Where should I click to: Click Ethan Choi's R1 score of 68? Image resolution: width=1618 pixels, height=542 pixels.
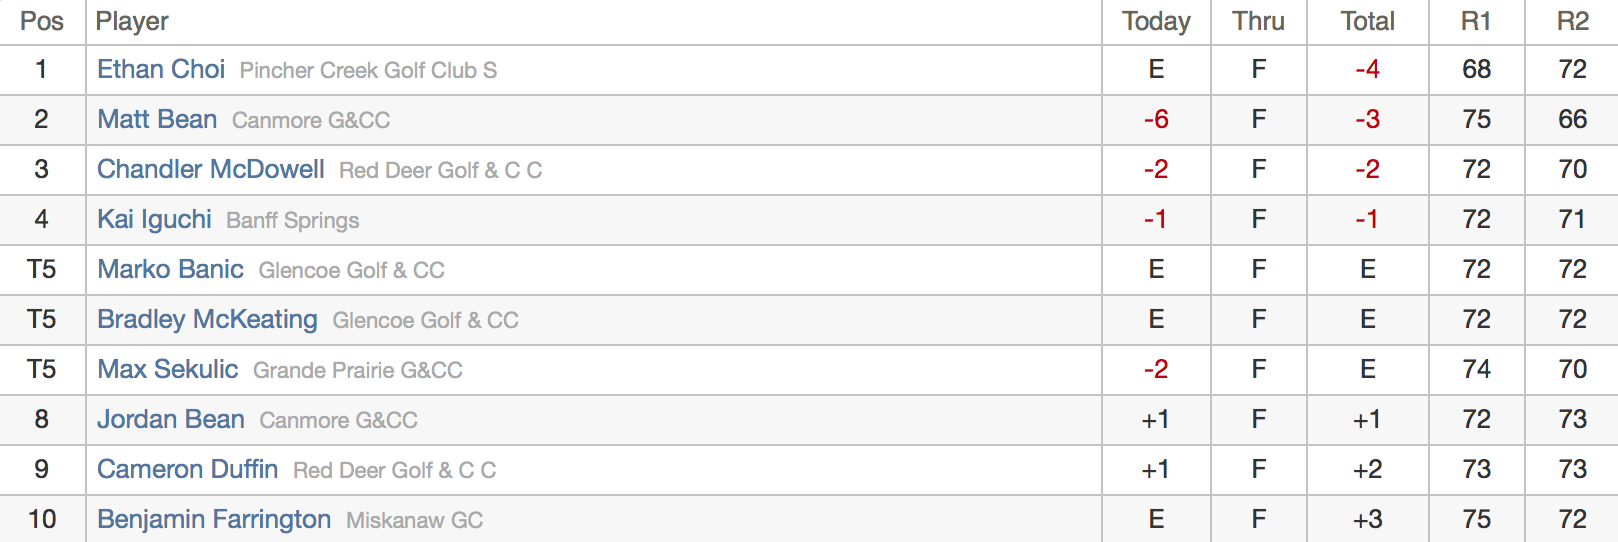coord(1476,70)
